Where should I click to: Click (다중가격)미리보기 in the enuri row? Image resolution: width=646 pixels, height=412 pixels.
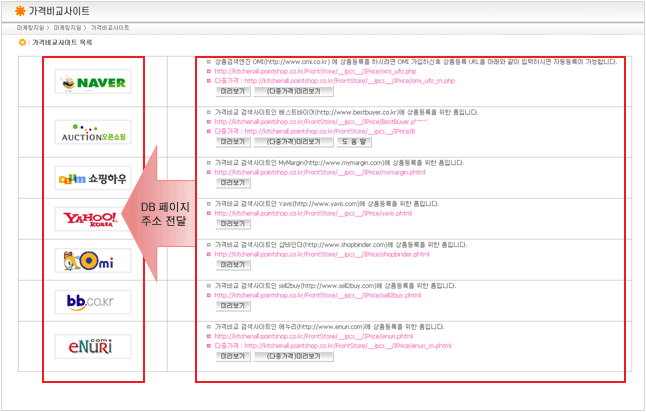coord(293,356)
